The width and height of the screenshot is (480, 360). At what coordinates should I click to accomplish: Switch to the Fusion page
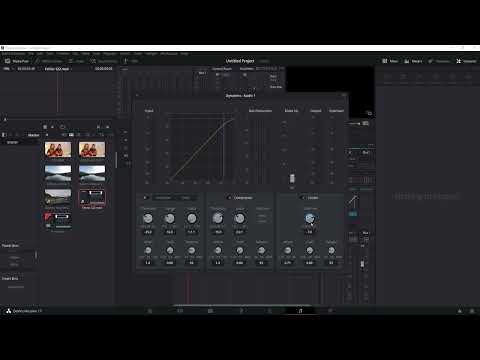pyautogui.click(x=241, y=311)
